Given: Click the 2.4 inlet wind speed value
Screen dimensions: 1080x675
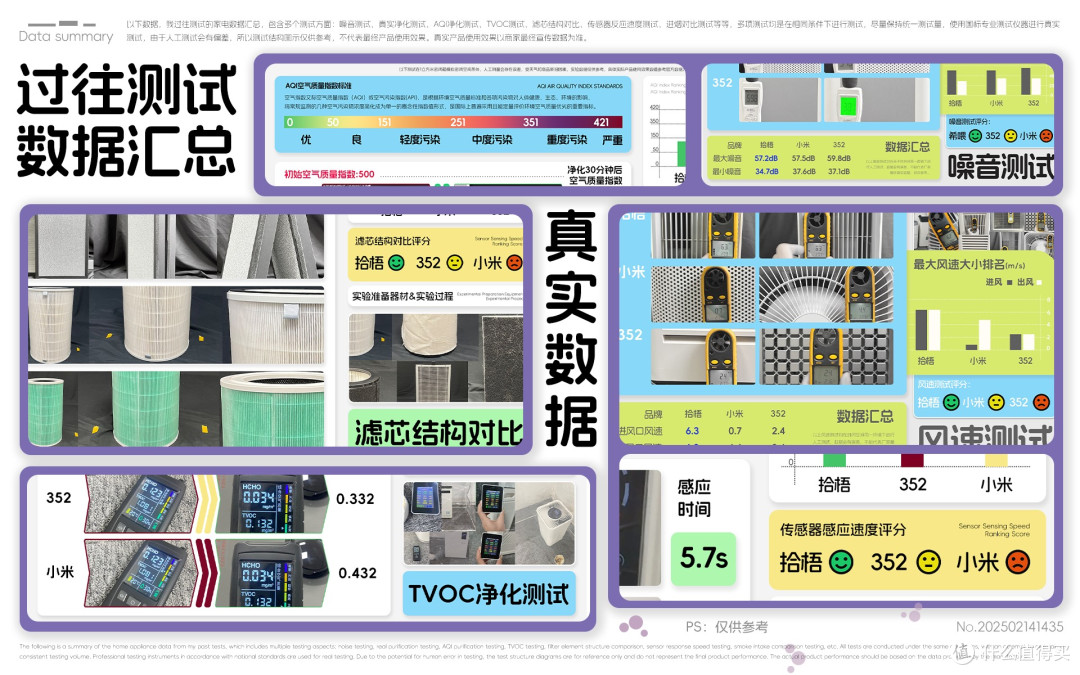Looking at the screenshot, I should pos(778,431).
